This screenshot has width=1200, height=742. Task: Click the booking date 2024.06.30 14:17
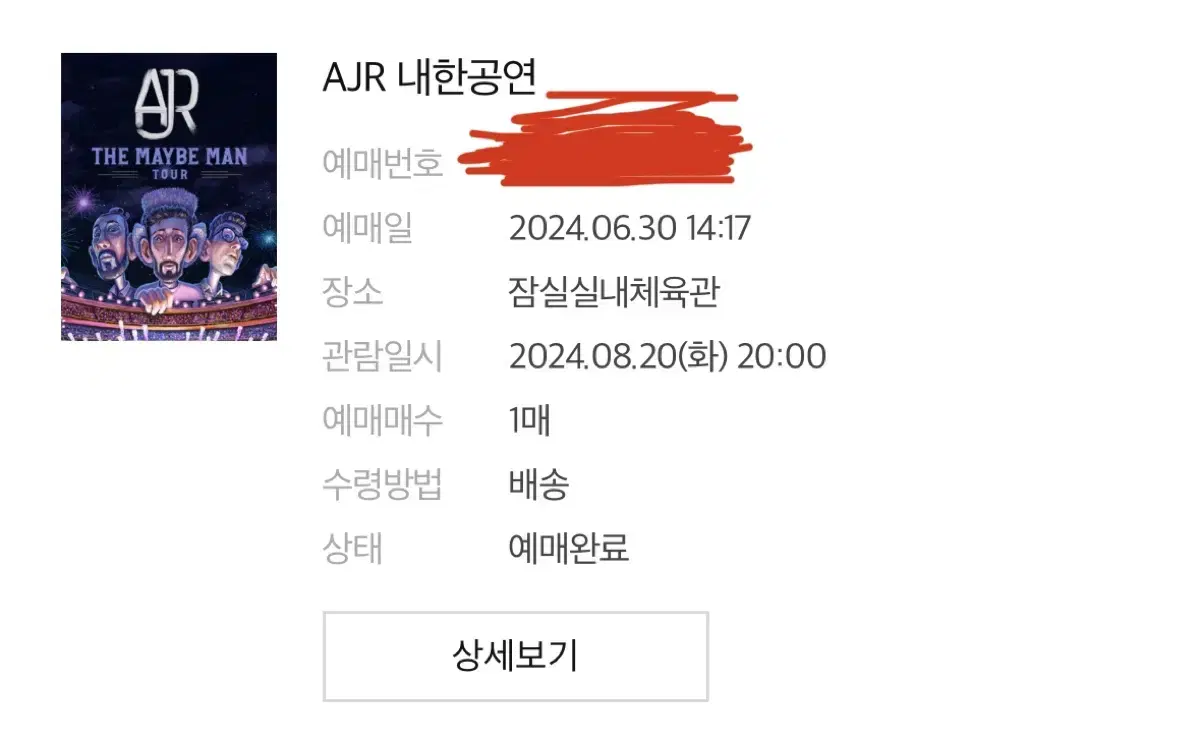(x=629, y=228)
